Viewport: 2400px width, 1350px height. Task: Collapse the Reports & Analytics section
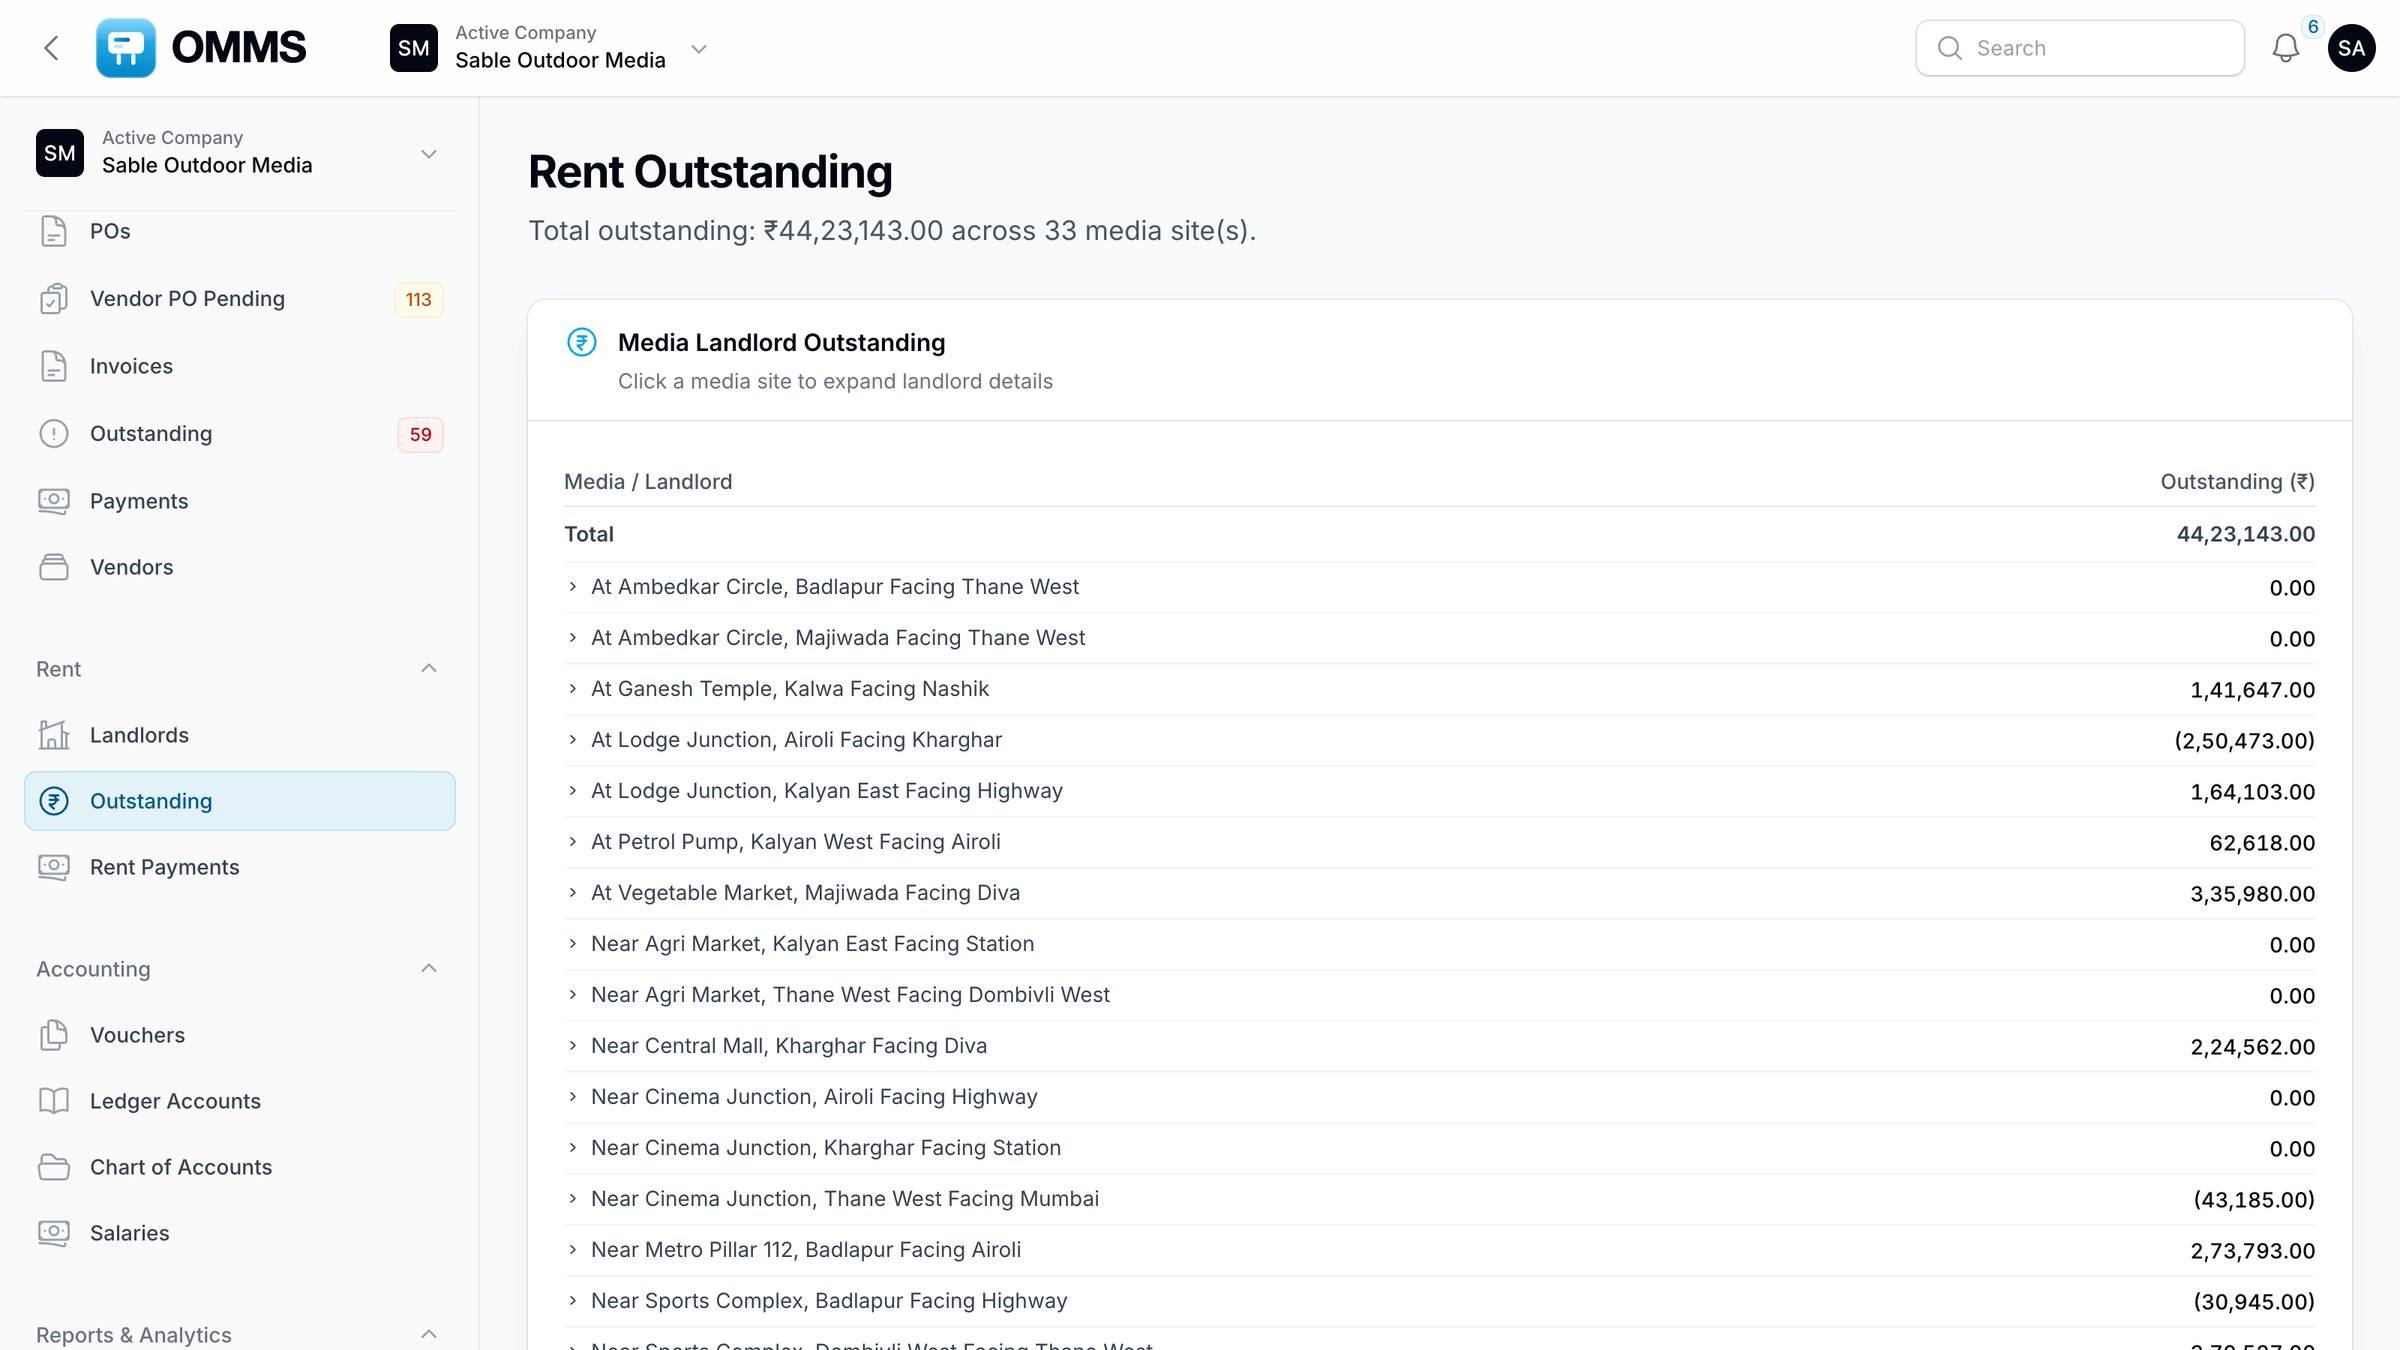(x=429, y=1334)
